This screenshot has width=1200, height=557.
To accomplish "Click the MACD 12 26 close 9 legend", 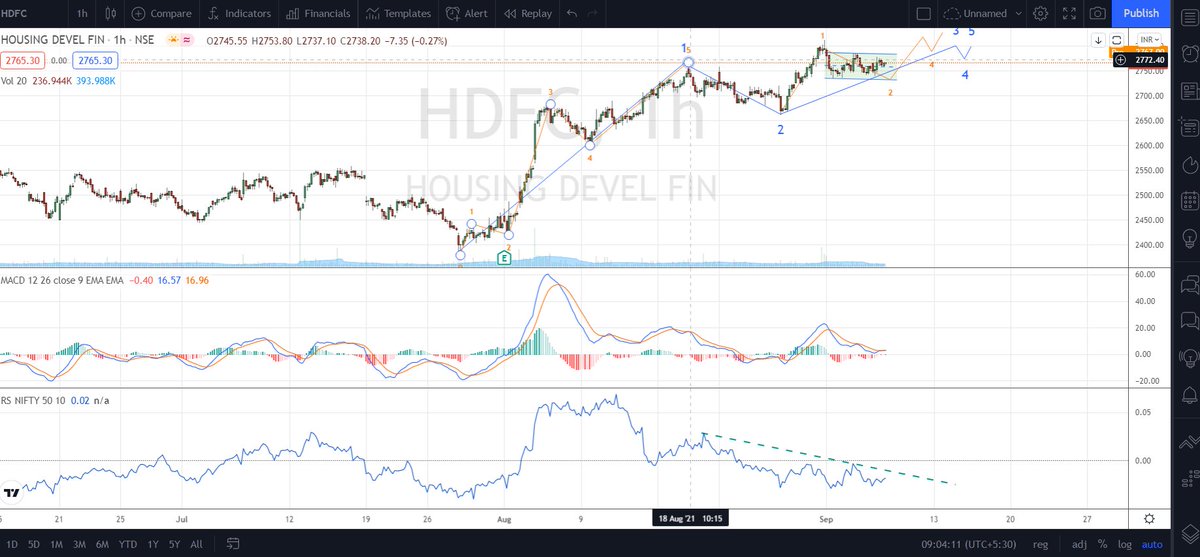I will 62,280.
